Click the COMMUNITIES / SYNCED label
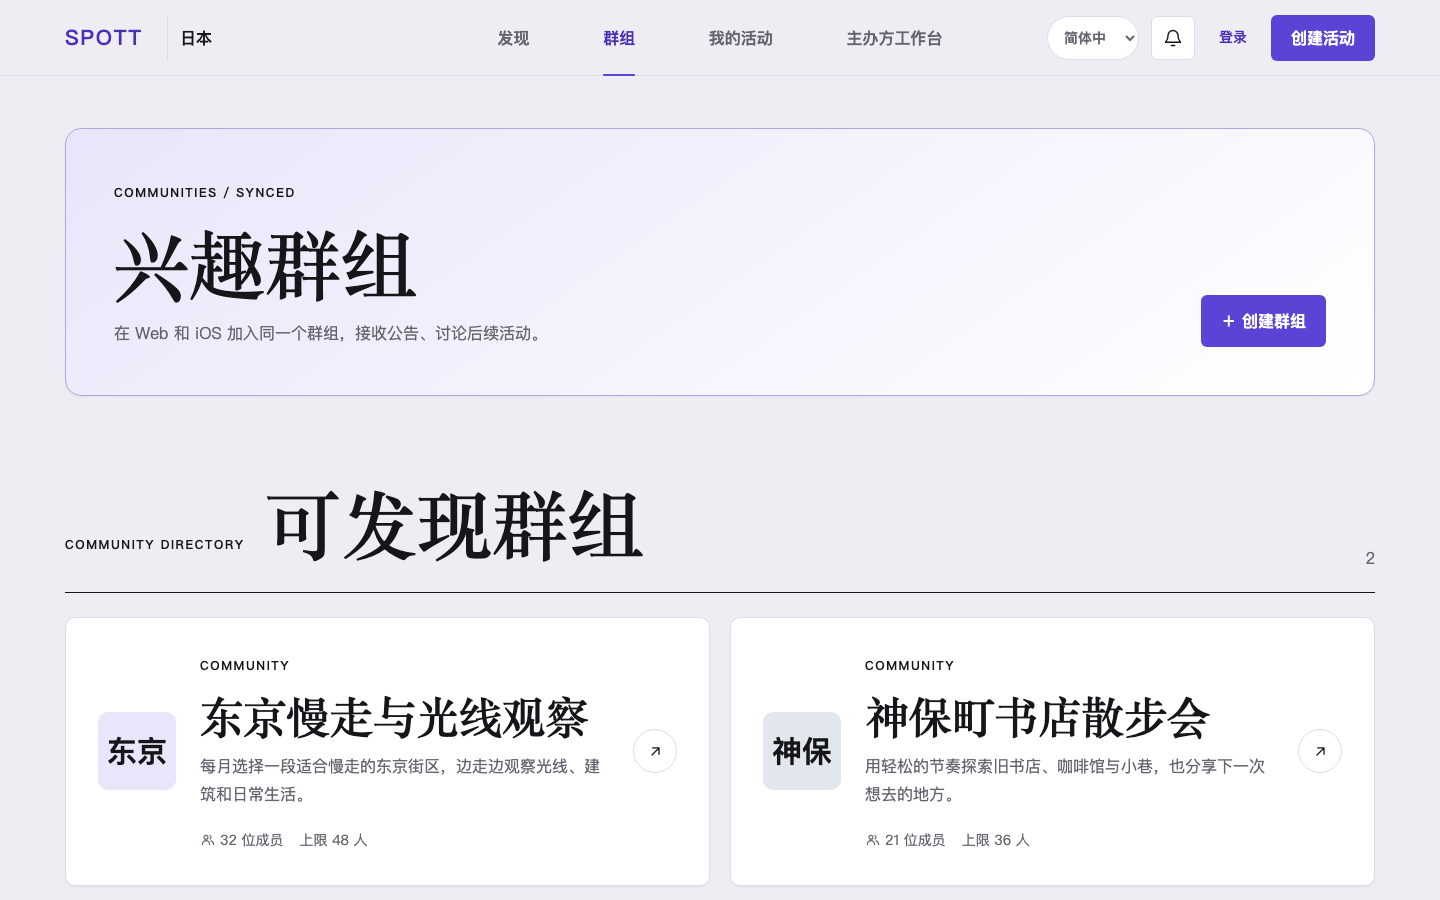1440x900 pixels. pos(204,192)
